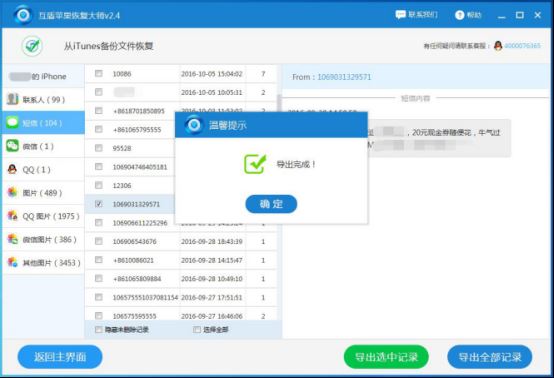
Task: Open customer service QQ number link
Action: [x=522, y=46]
